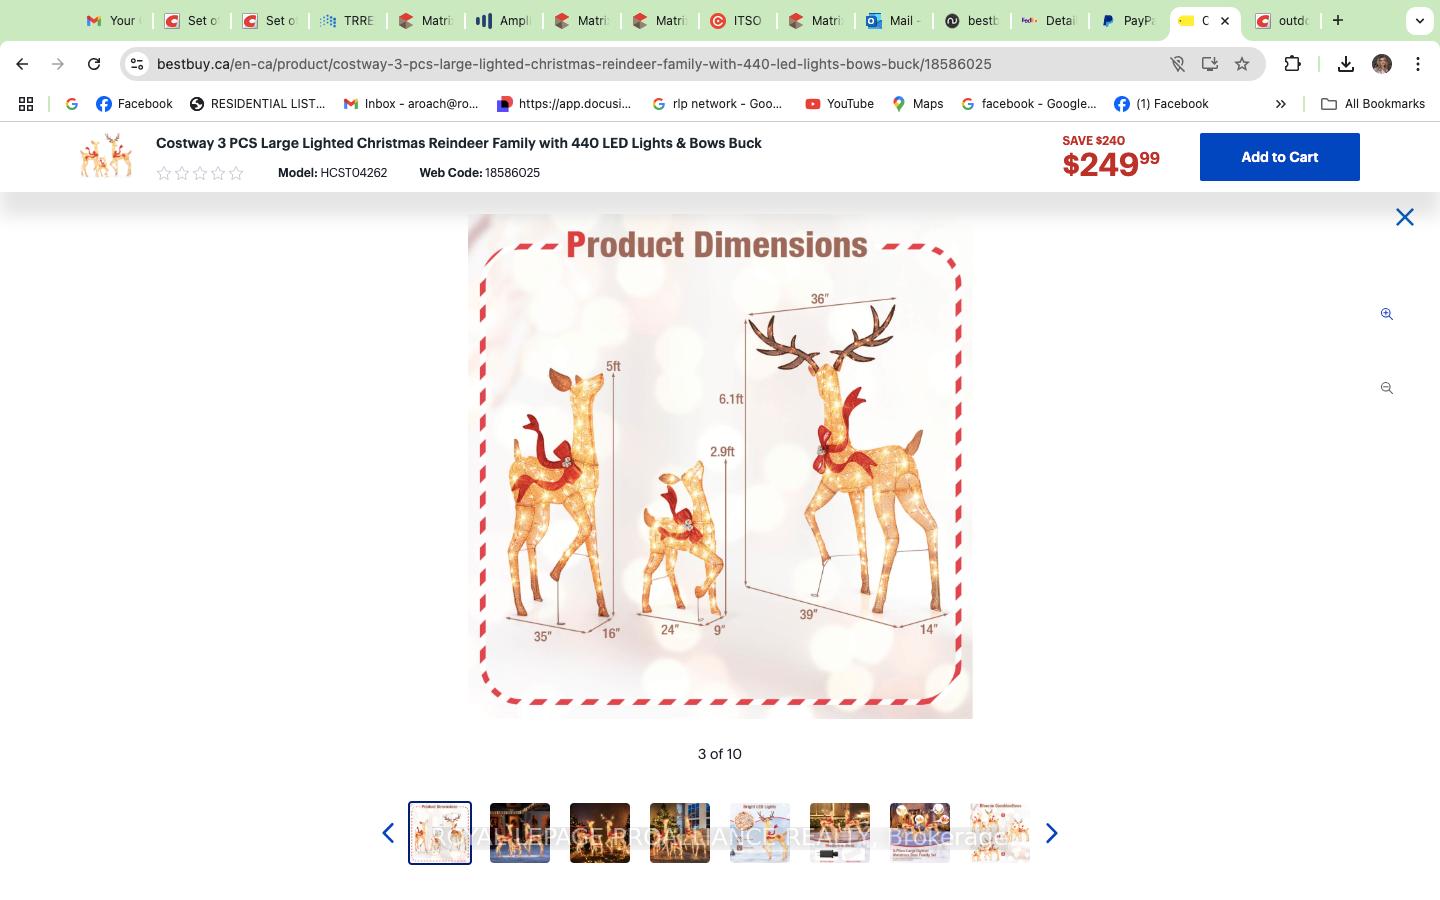Bookmark this page with star icon
Viewport: 1440px width, 900px height.
tap(1242, 64)
